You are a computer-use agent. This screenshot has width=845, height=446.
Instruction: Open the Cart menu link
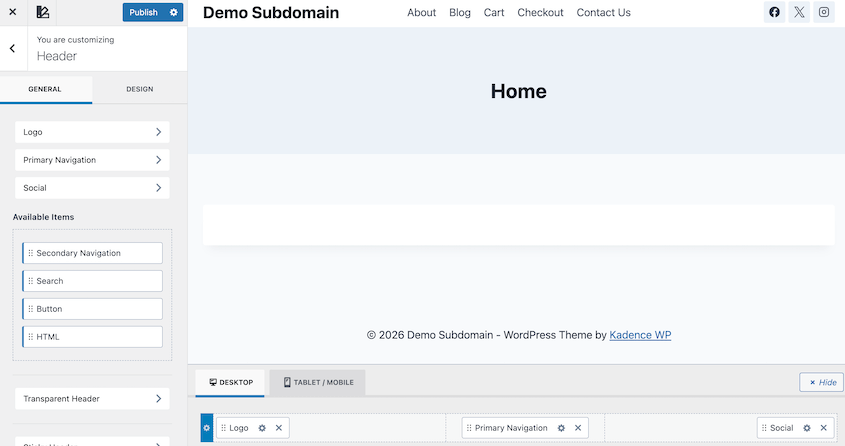[x=494, y=12]
